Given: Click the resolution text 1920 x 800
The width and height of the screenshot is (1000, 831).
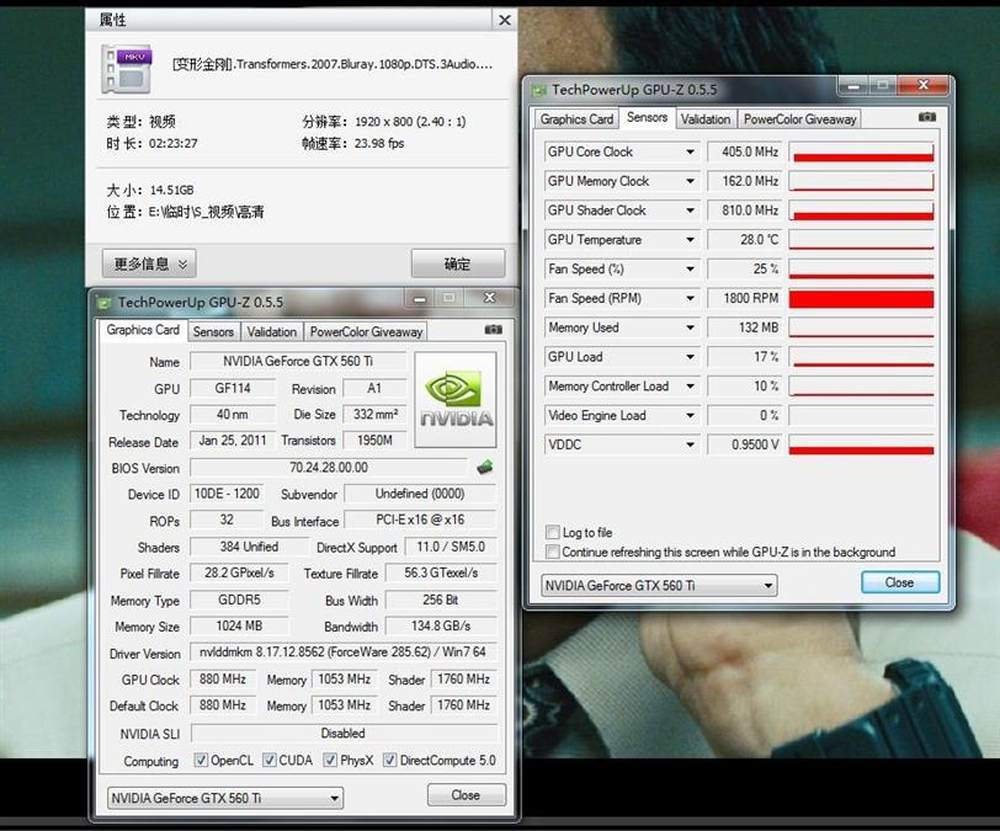Looking at the screenshot, I should pyautogui.click(x=411, y=121).
